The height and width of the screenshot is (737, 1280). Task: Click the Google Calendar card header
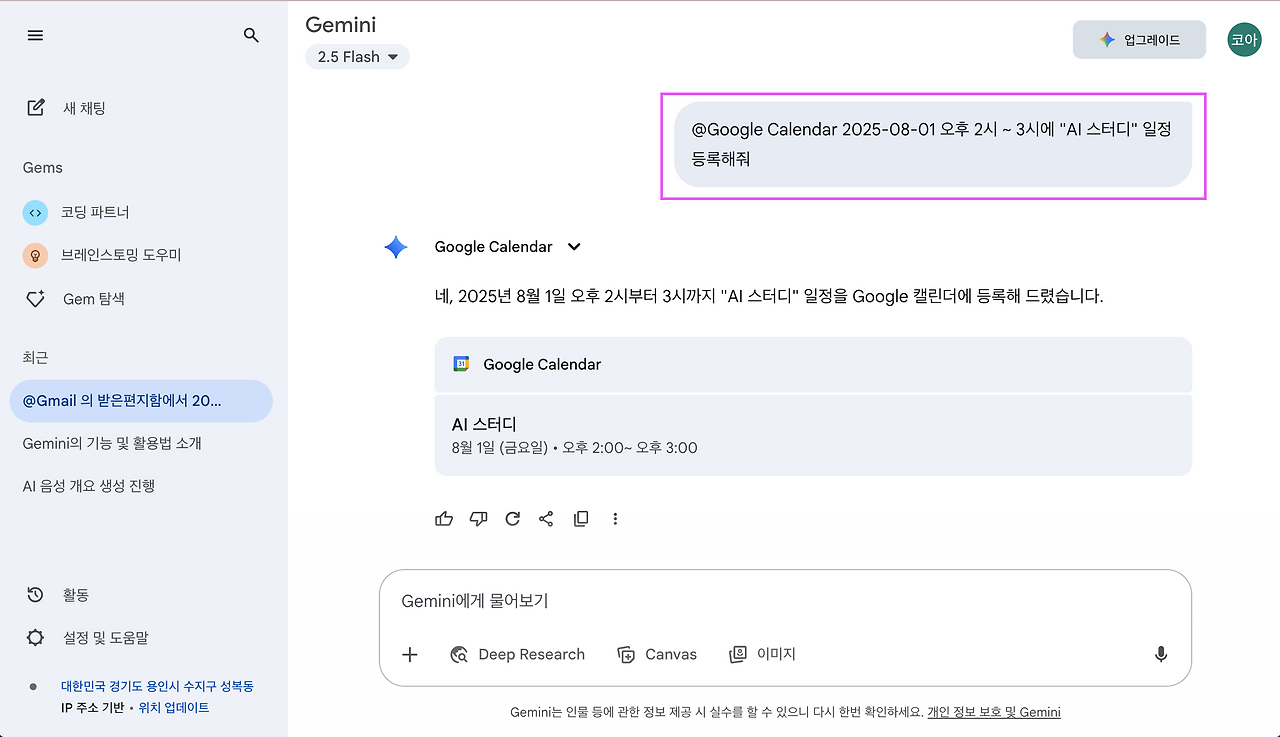(x=813, y=364)
